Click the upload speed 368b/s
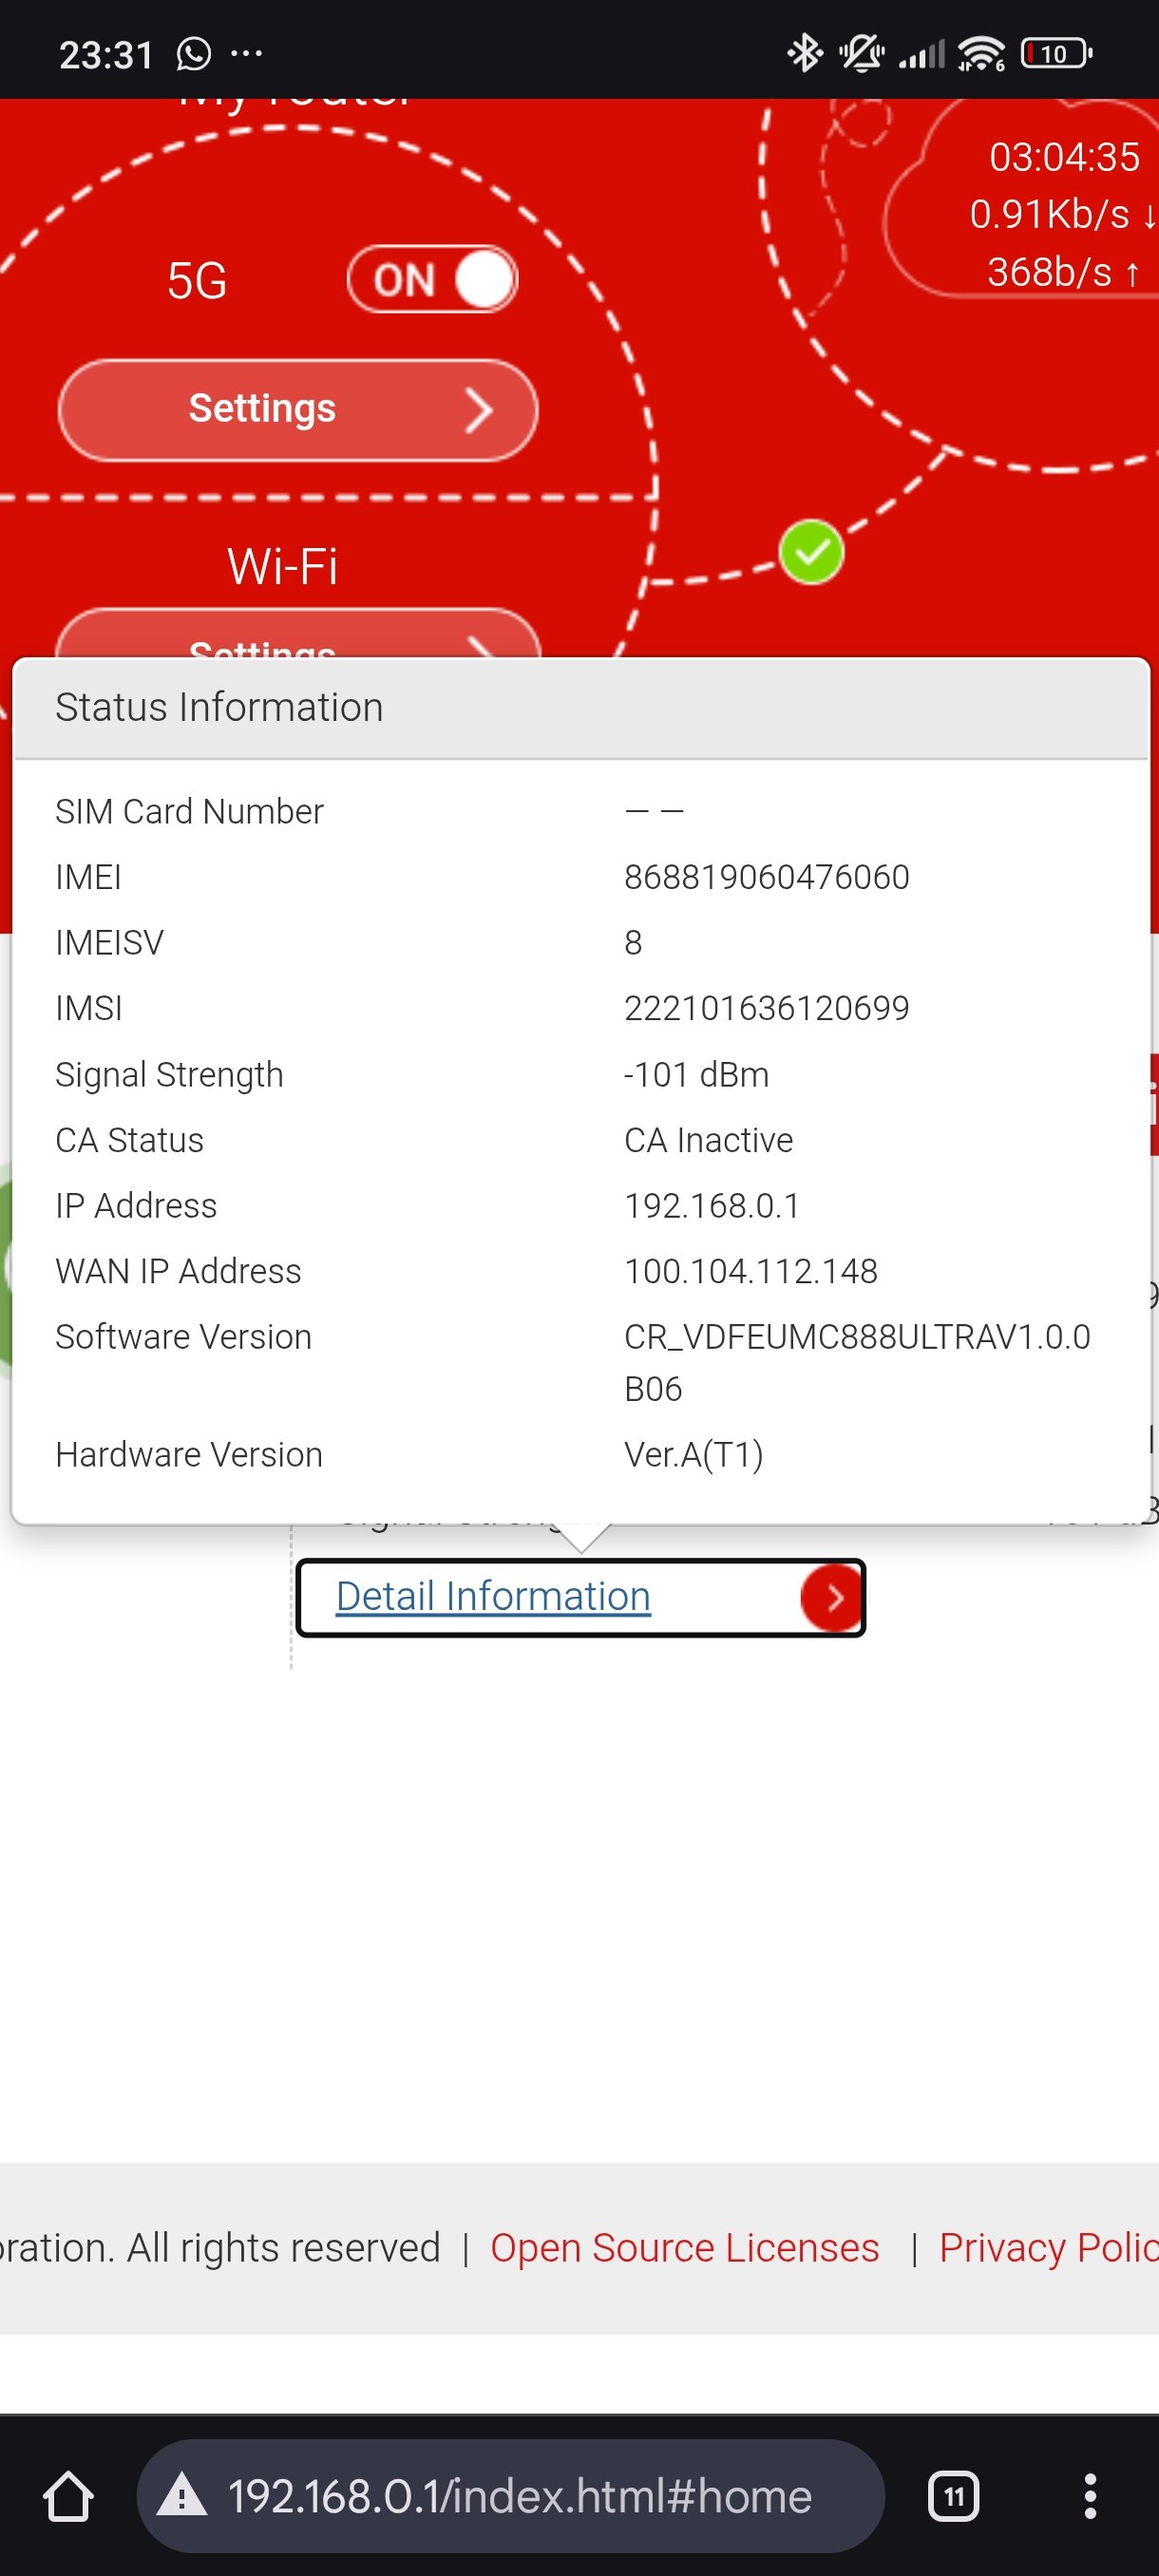 [x=1063, y=272]
